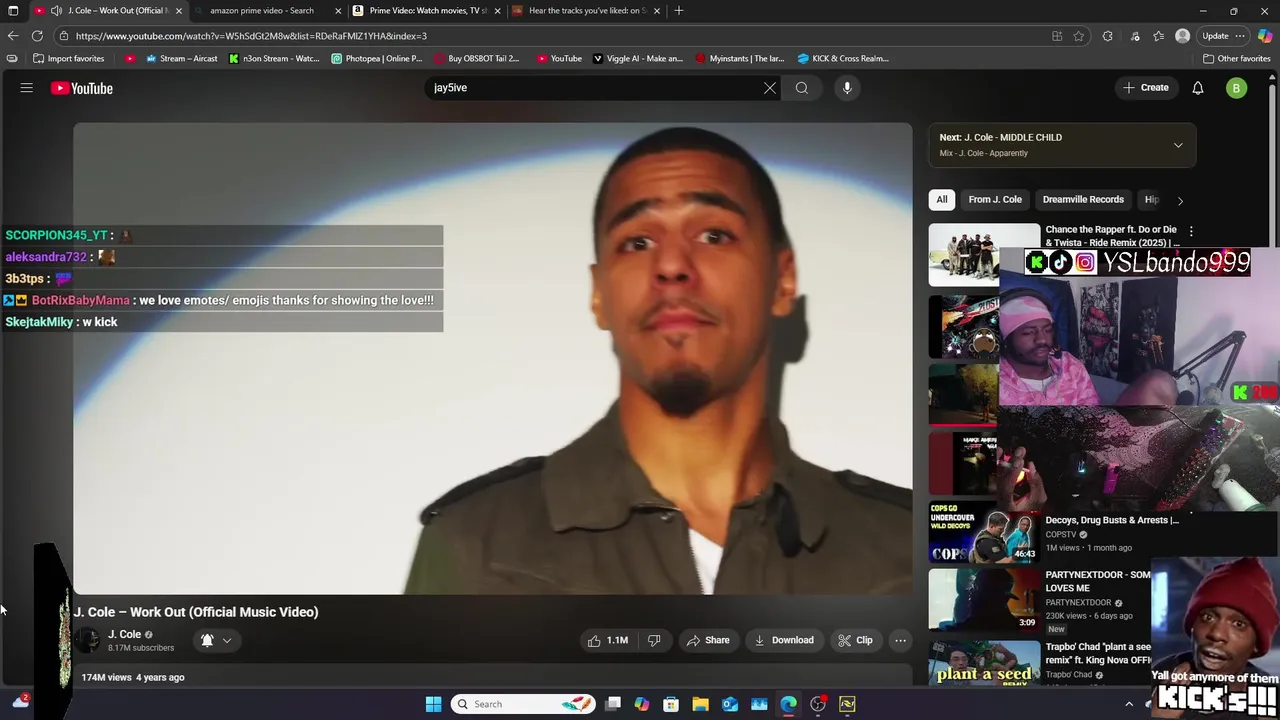Open the J. Cole channel name link
The height and width of the screenshot is (720, 1280).
pyautogui.click(x=124, y=634)
